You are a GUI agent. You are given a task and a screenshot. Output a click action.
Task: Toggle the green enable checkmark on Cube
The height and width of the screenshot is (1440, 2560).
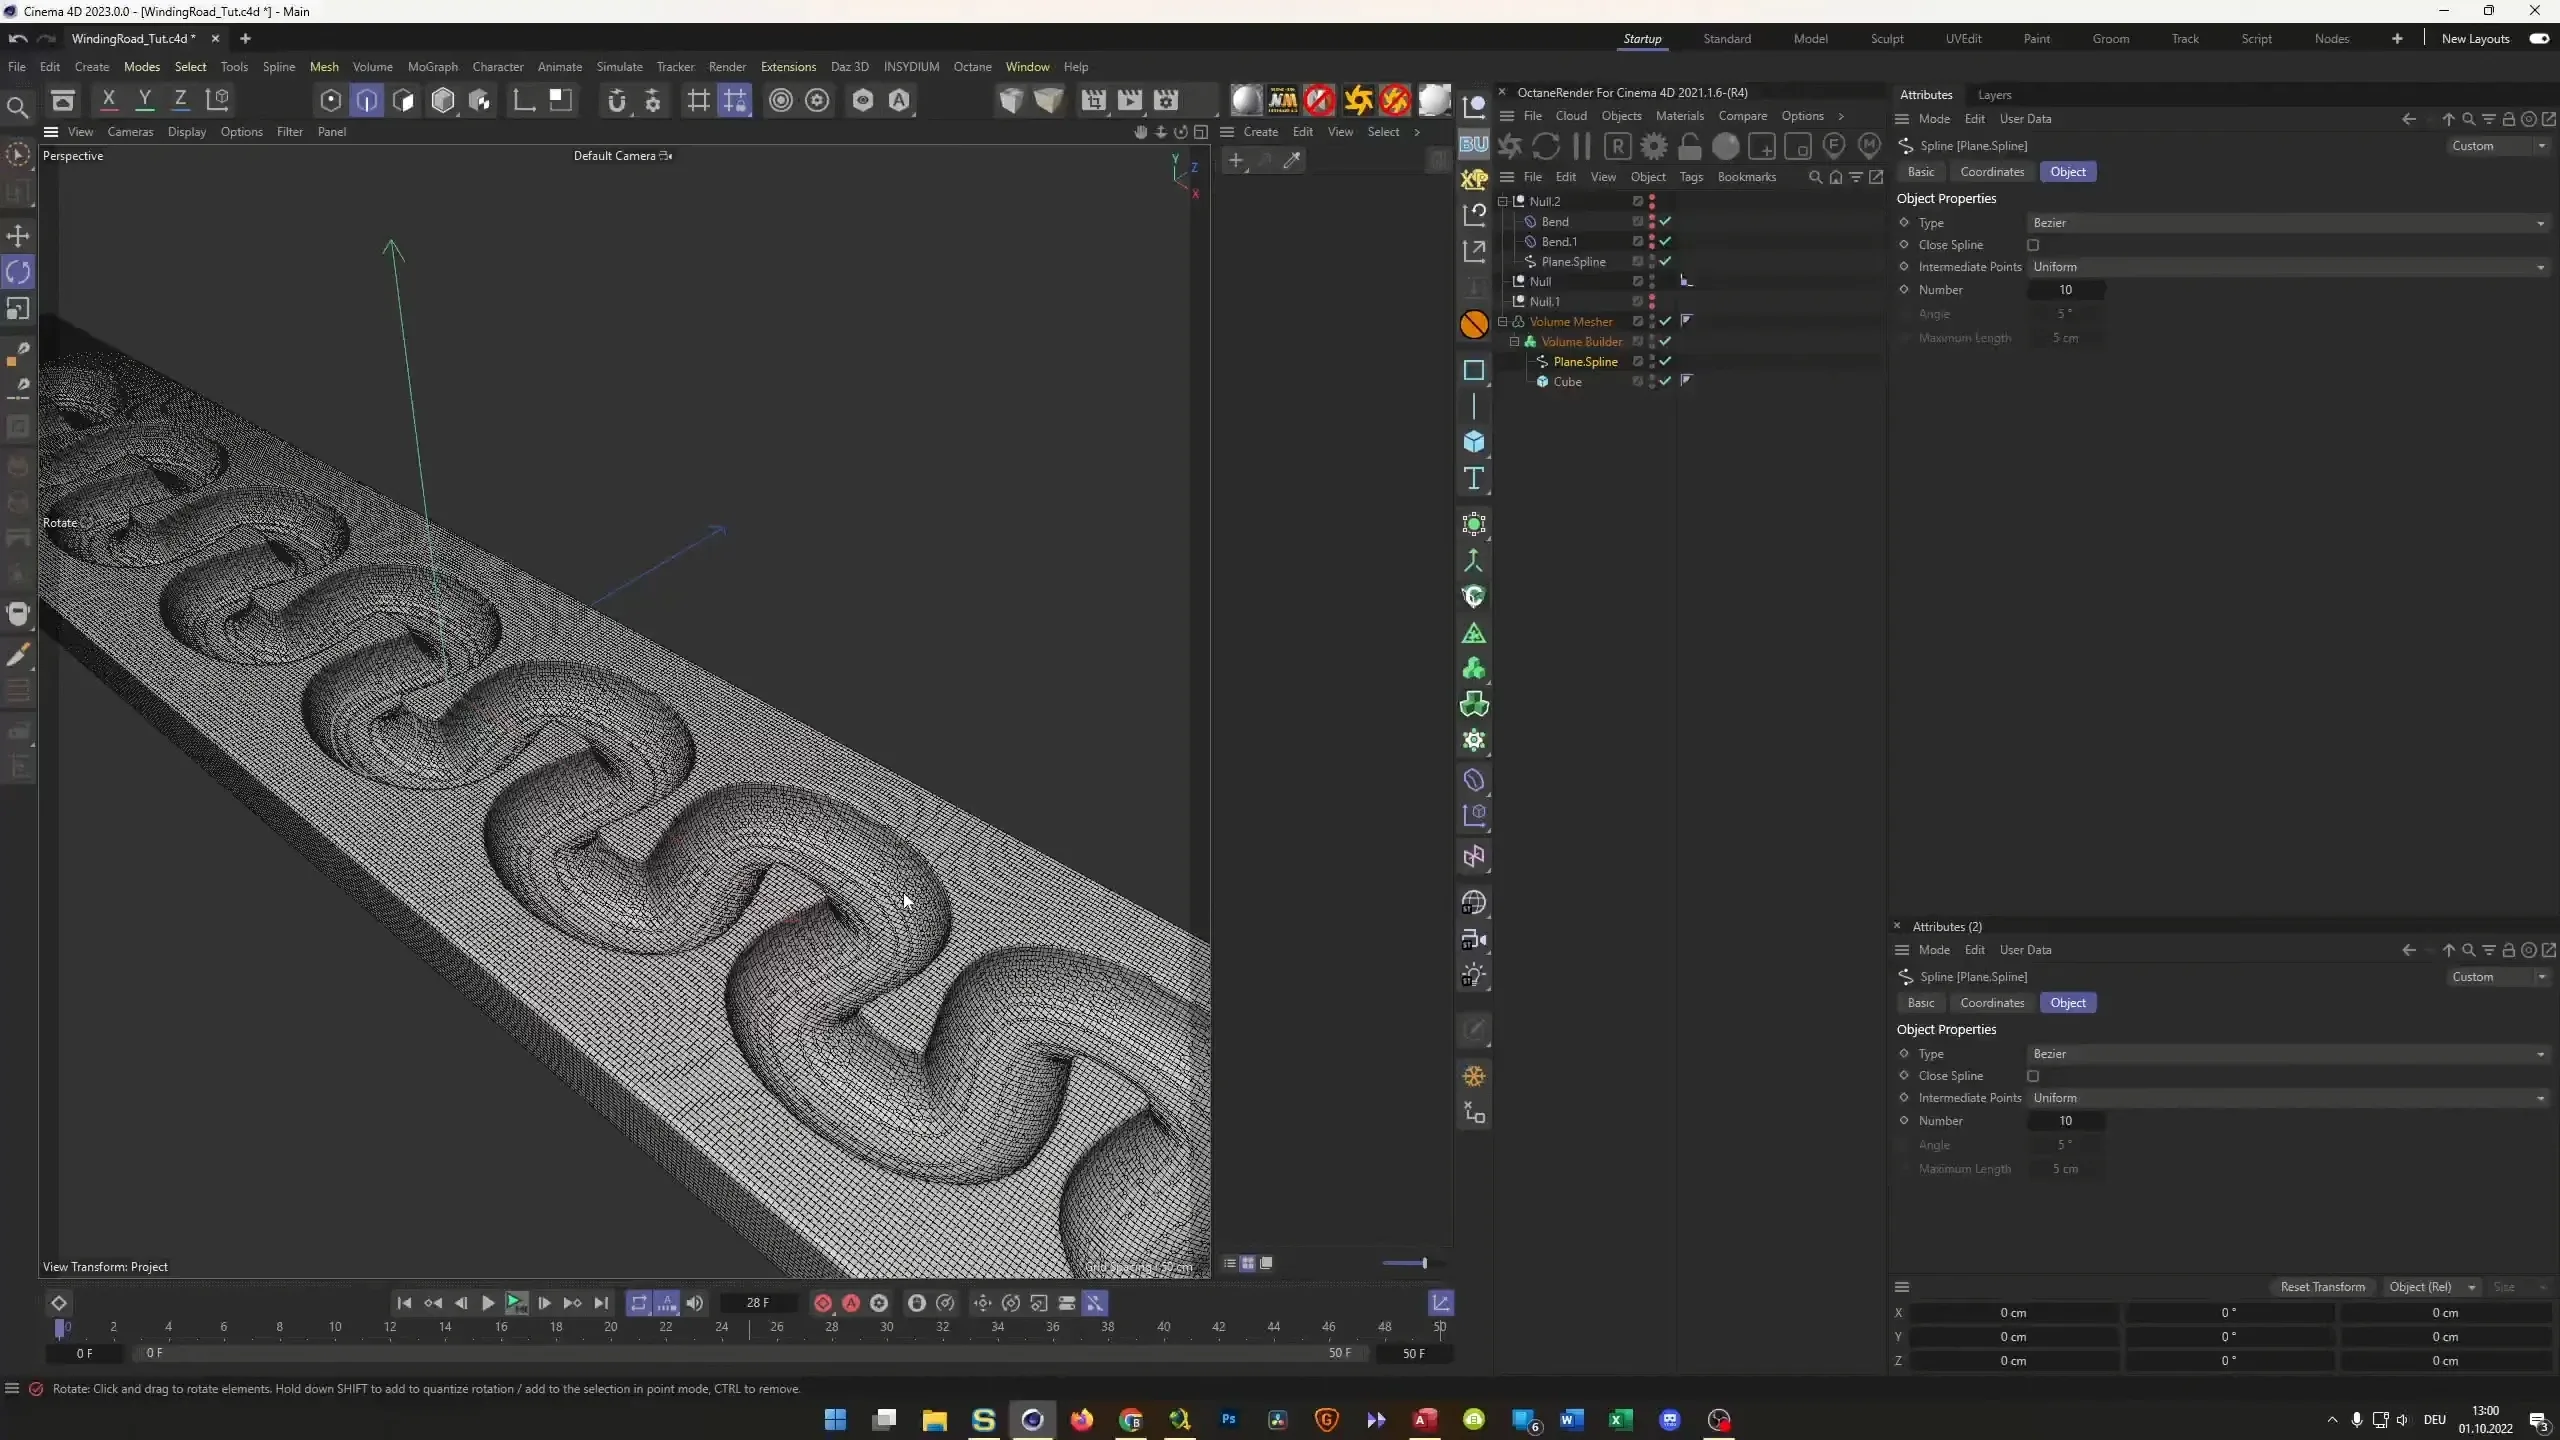pos(1664,382)
